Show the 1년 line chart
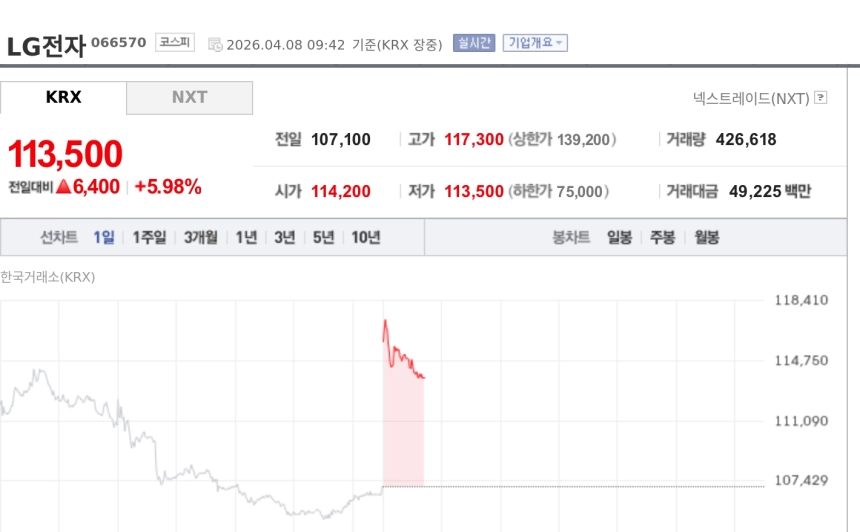 tap(246, 238)
